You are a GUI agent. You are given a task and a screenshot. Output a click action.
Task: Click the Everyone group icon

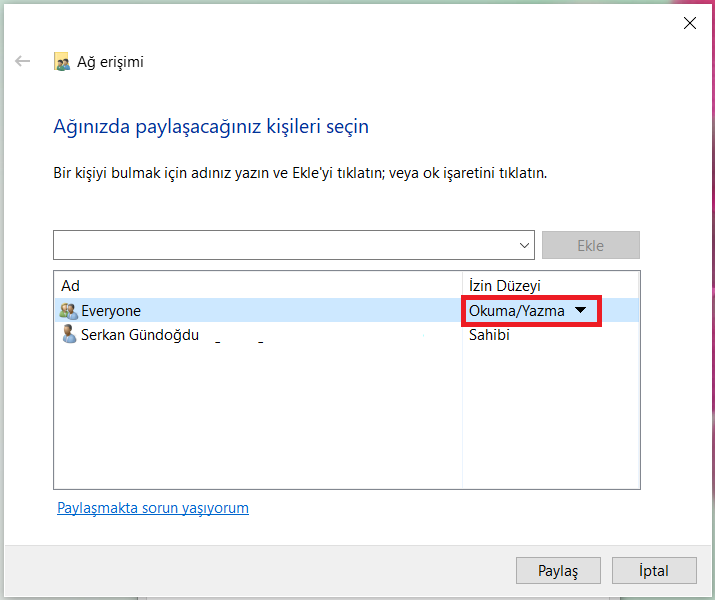[69, 311]
